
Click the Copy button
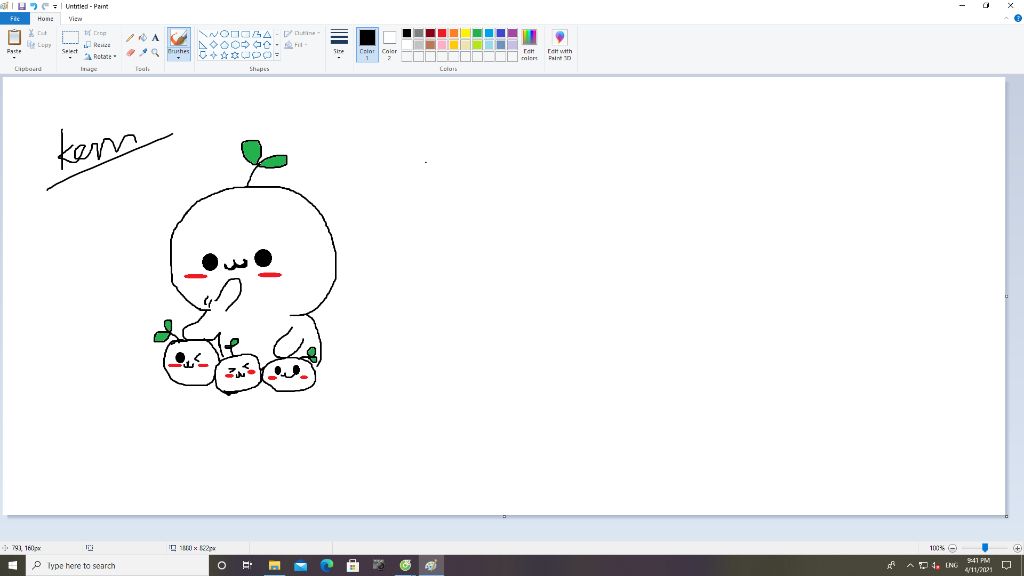(x=39, y=45)
